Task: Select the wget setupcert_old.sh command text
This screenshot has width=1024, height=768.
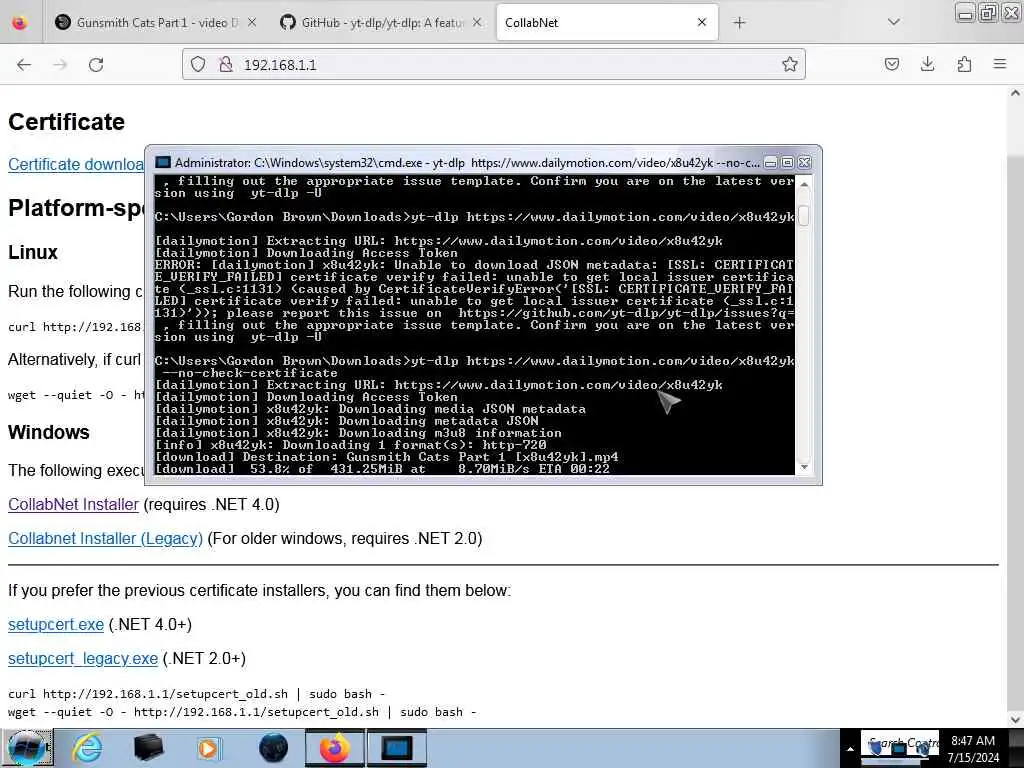Action: [242, 712]
